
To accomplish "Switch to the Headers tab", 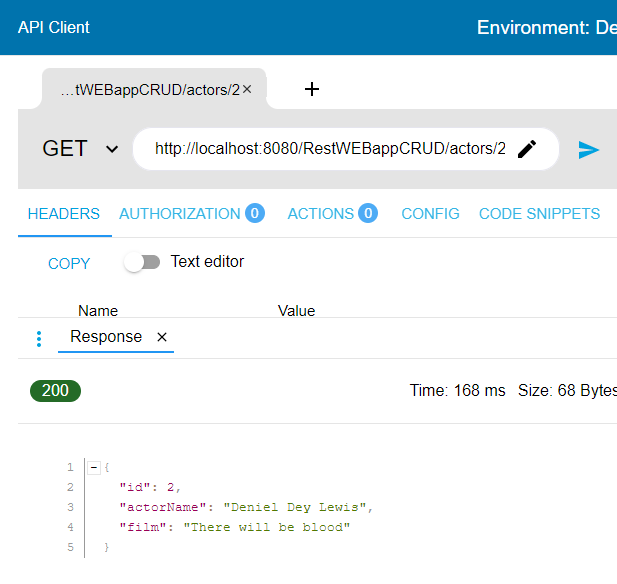I will 64,214.
